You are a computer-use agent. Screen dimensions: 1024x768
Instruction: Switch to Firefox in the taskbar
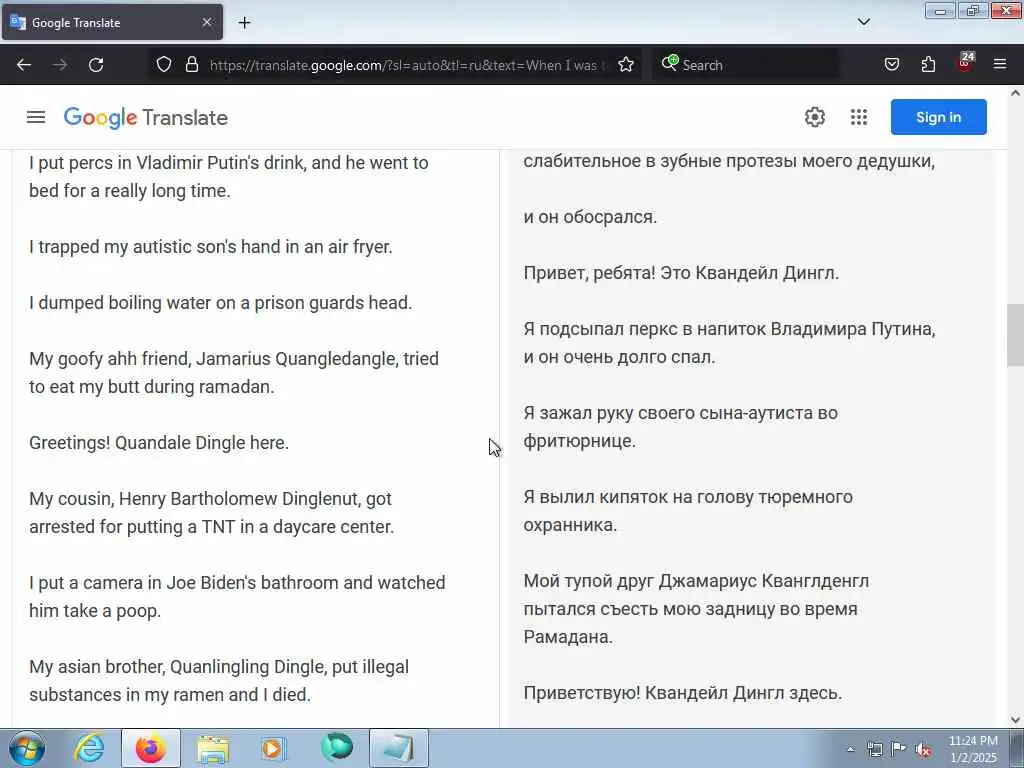click(x=151, y=748)
